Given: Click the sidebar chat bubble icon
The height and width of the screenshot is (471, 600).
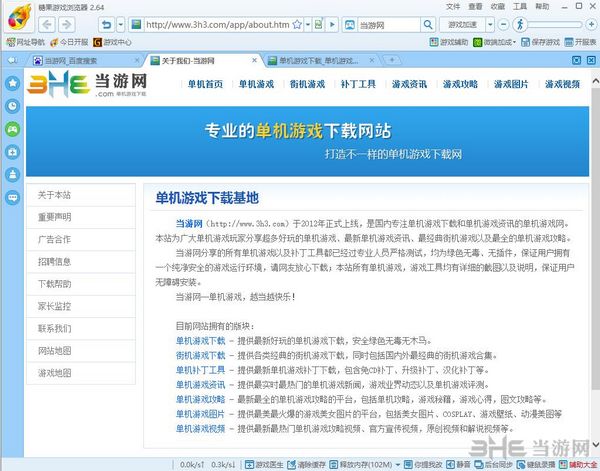Looking at the screenshot, I should click(x=13, y=198).
